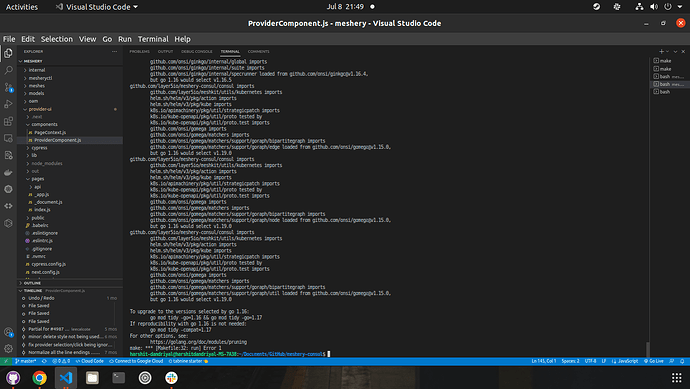Image resolution: width=690 pixels, height=389 pixels.
Task: Collapse the TIMELINE section
Action: [x=70, y=290]
